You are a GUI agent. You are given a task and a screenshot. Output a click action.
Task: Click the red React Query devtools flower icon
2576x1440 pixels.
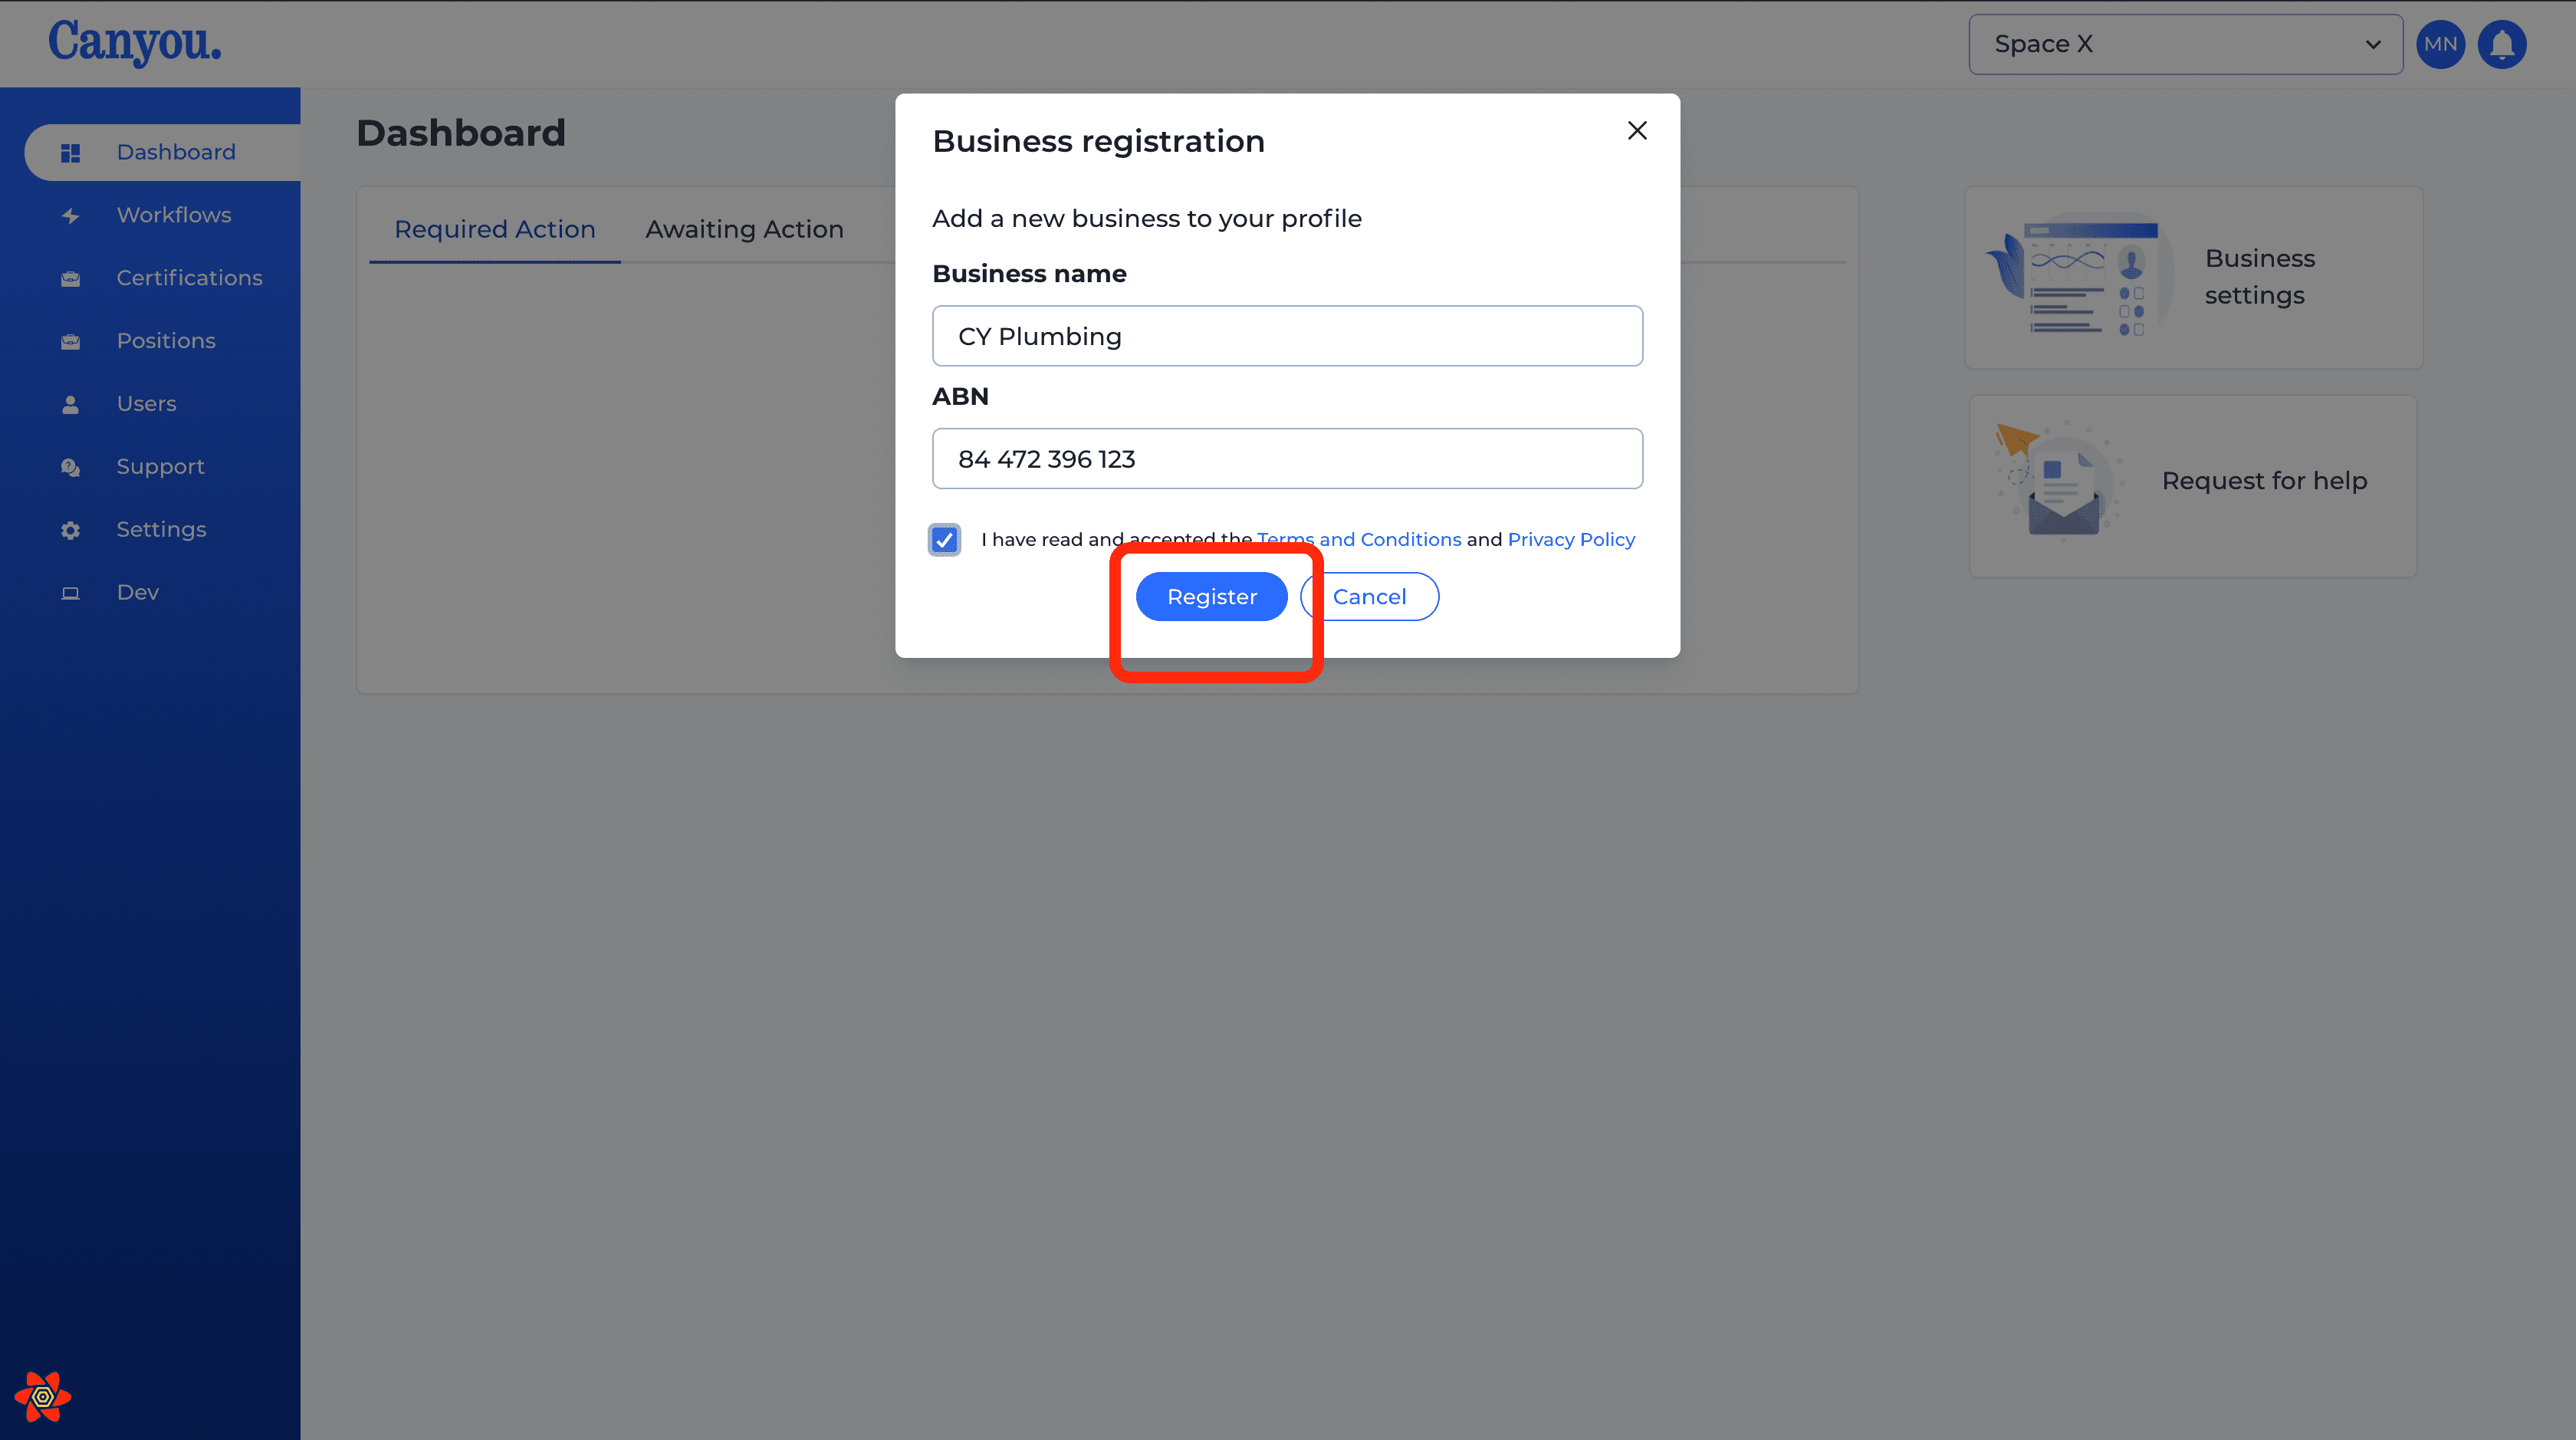[x=42, y=1397]
